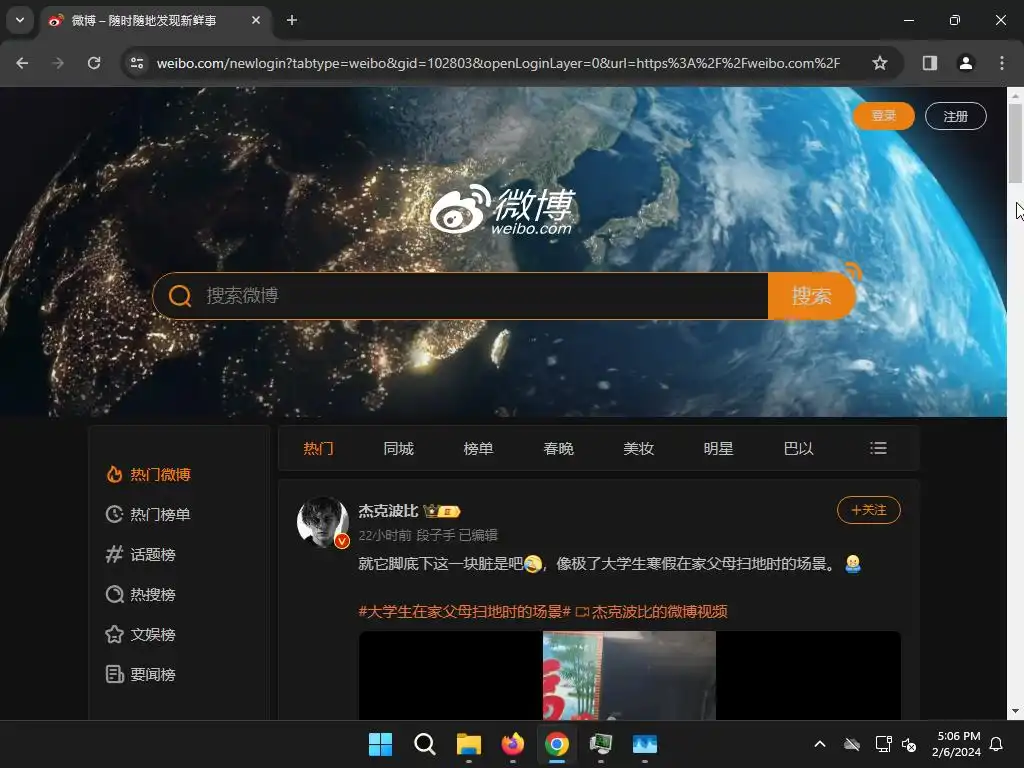Screen dimensions: 1024x768
Task: Switch to the 春晚 tab
Action: click(558, 449)
